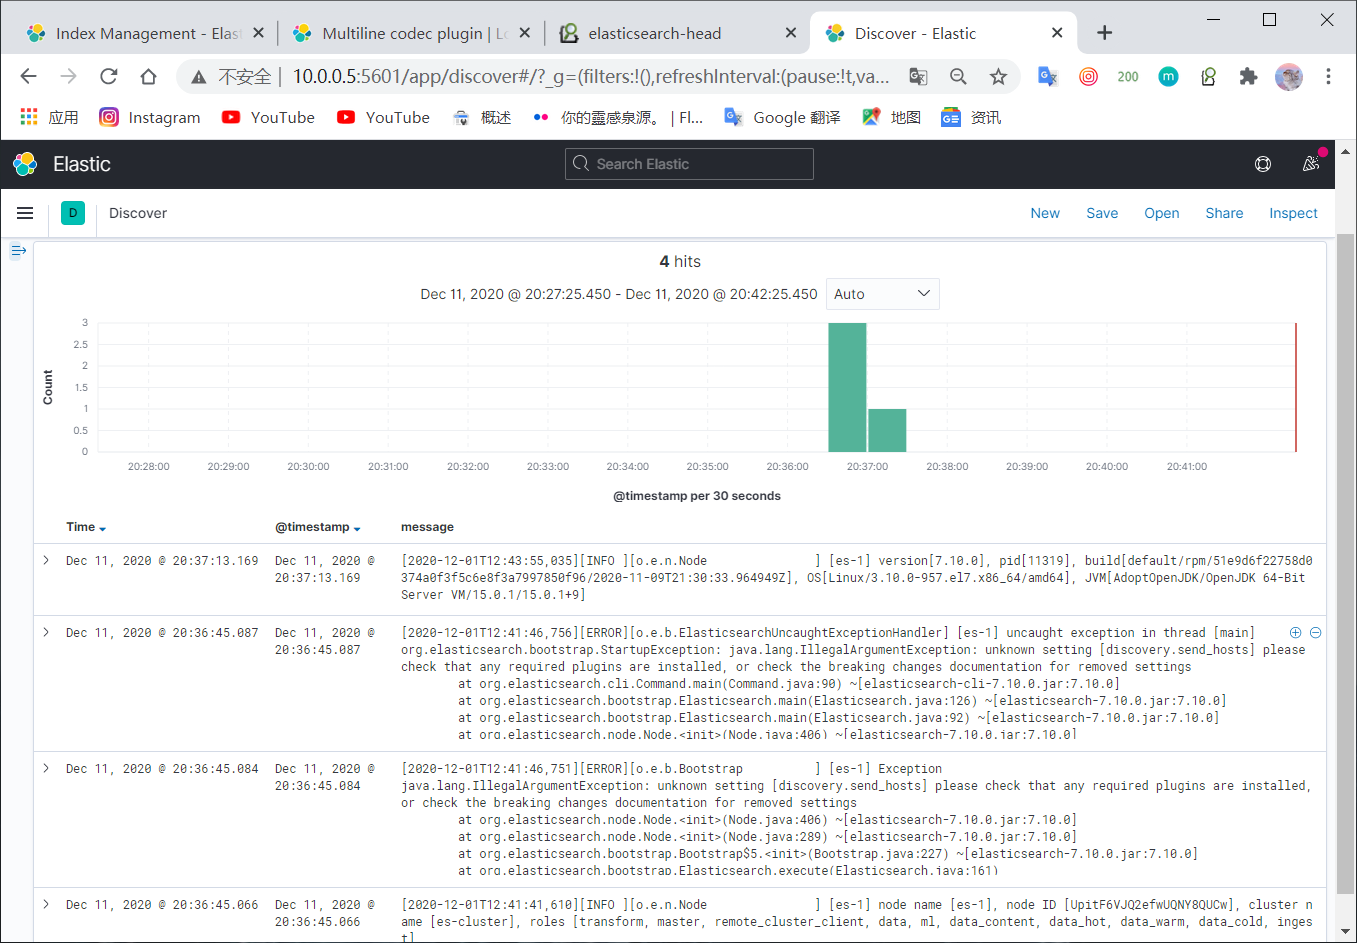
Task: Click Open in the Discover menu
Action: click(1162, 213)
